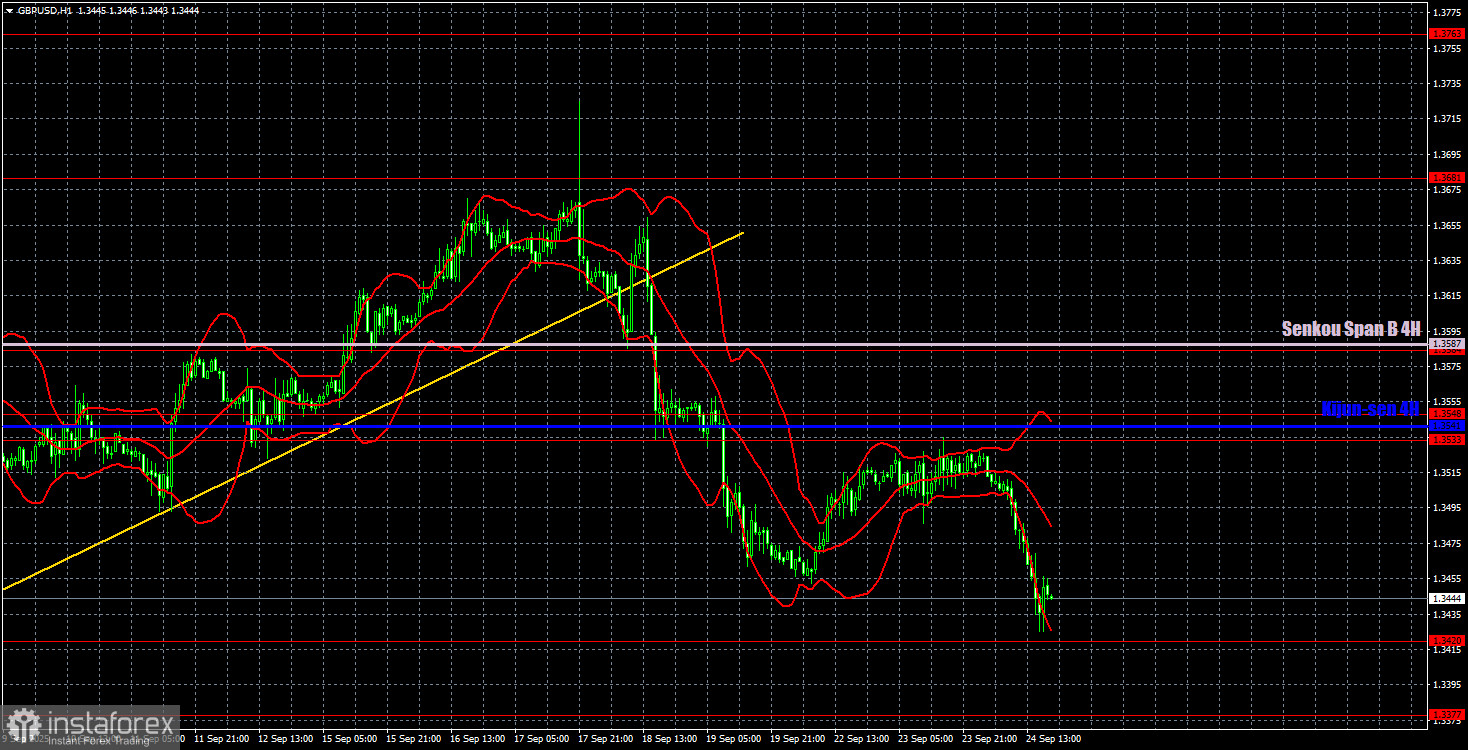Click the 24 Sep 13:00 time label
This screenshot has height=750, width=1468.
click(1054, 739)
